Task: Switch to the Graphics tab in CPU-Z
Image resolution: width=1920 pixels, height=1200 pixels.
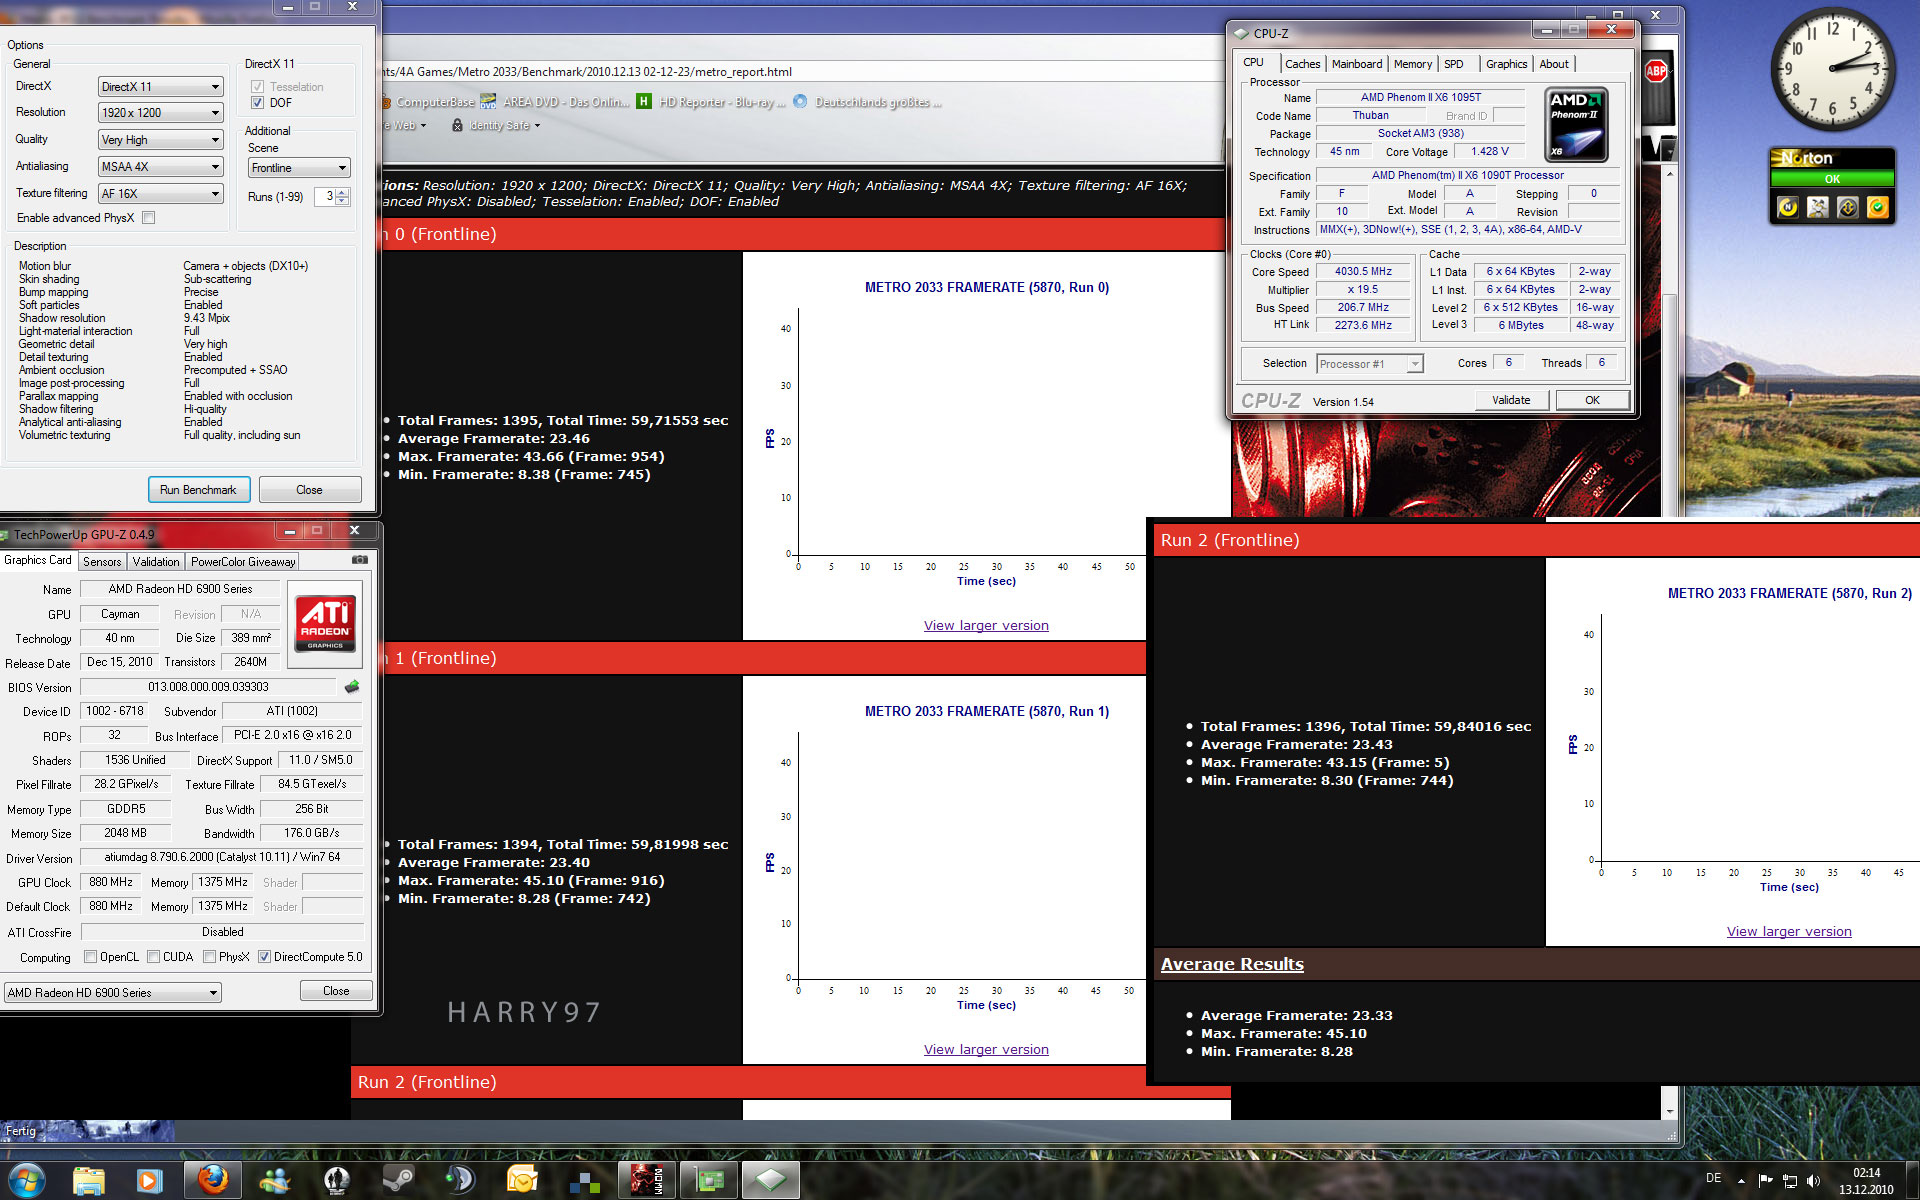Action: (x=1506, y=64)
